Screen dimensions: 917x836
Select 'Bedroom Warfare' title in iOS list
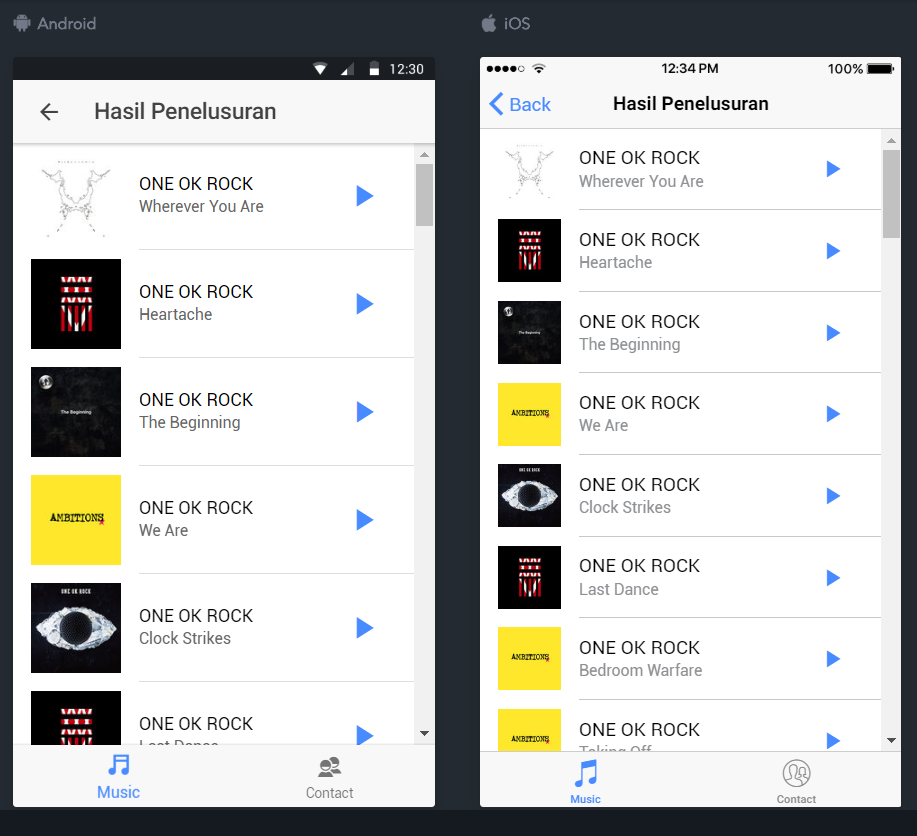[x=640, y=670]
